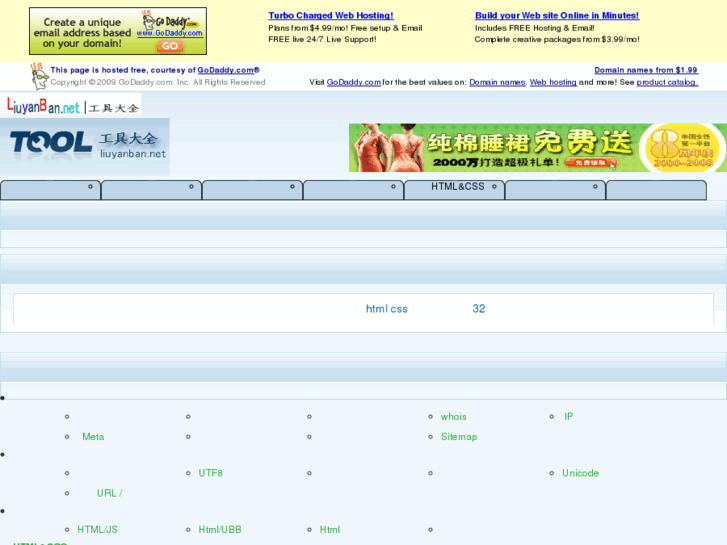Open the Domain names link
Image resolution: width=727 pixels, height=545 pixels.
(x=497, y=82)
